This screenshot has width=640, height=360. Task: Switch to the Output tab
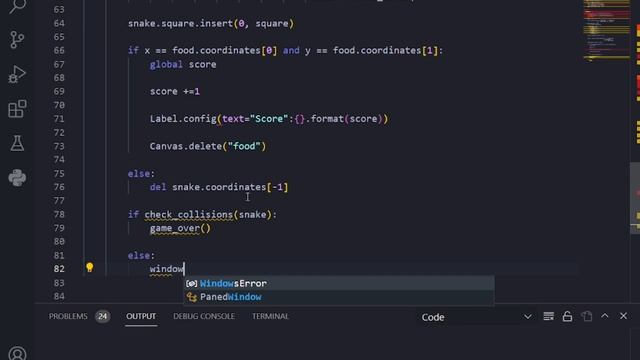(141, 316)
